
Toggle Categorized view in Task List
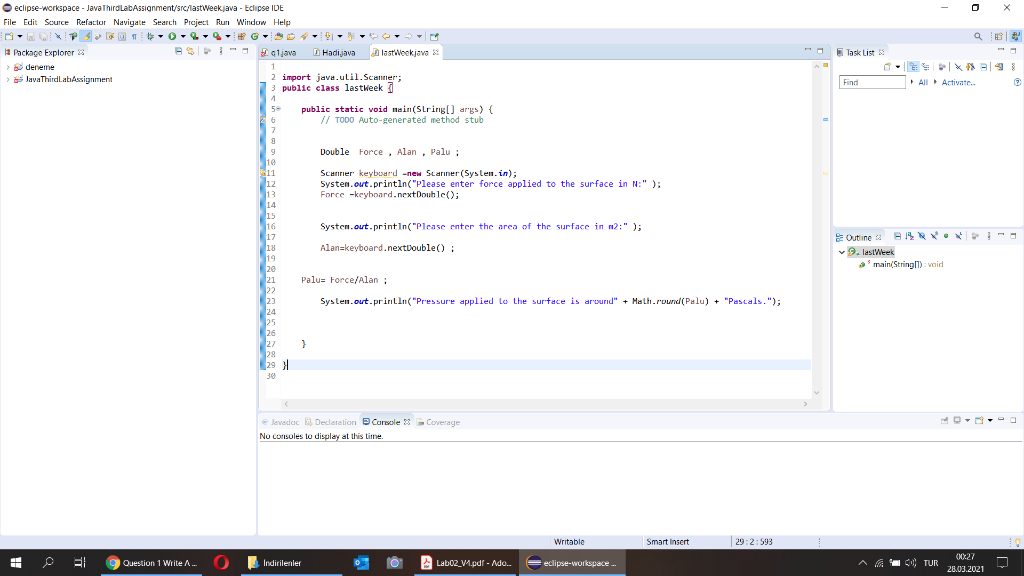pos(913,67)
